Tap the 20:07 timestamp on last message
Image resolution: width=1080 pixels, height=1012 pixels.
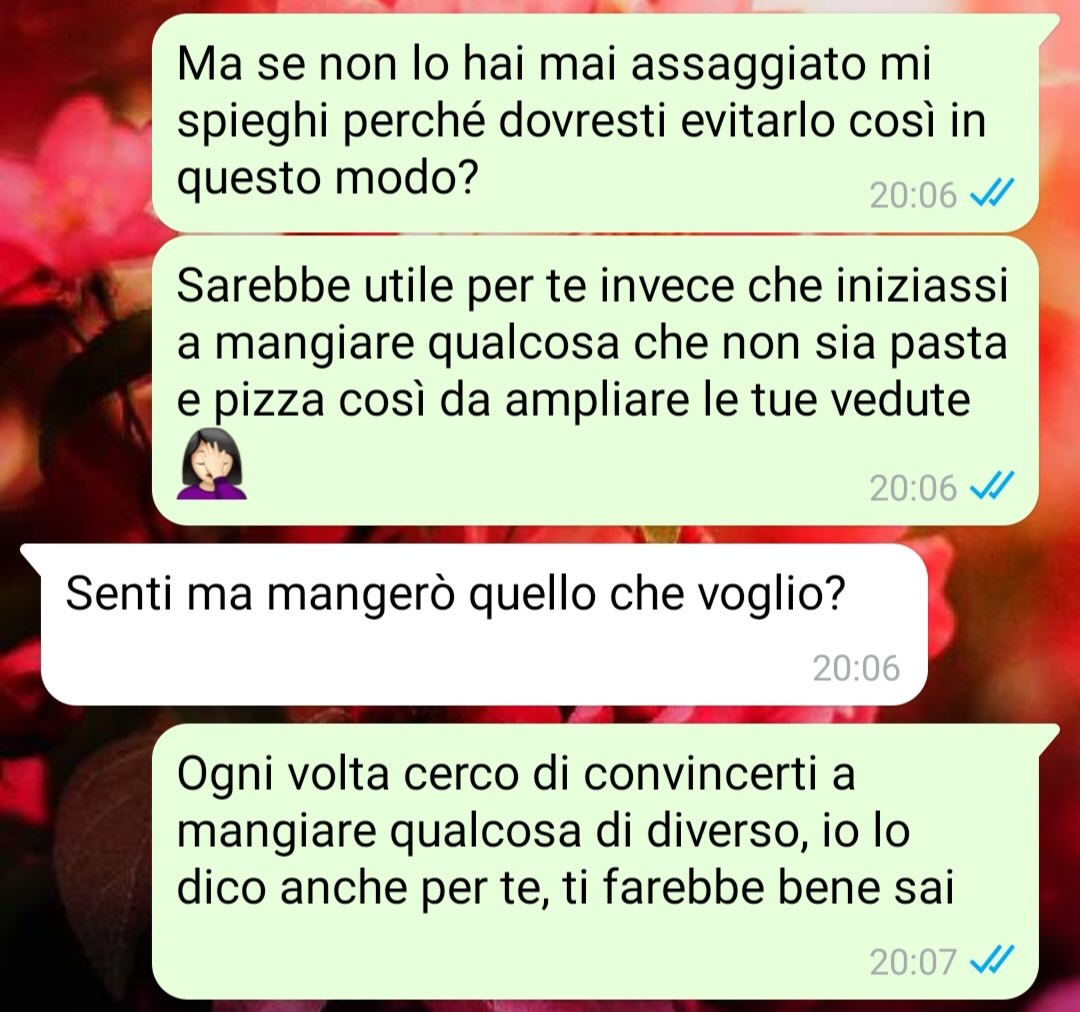913,961
